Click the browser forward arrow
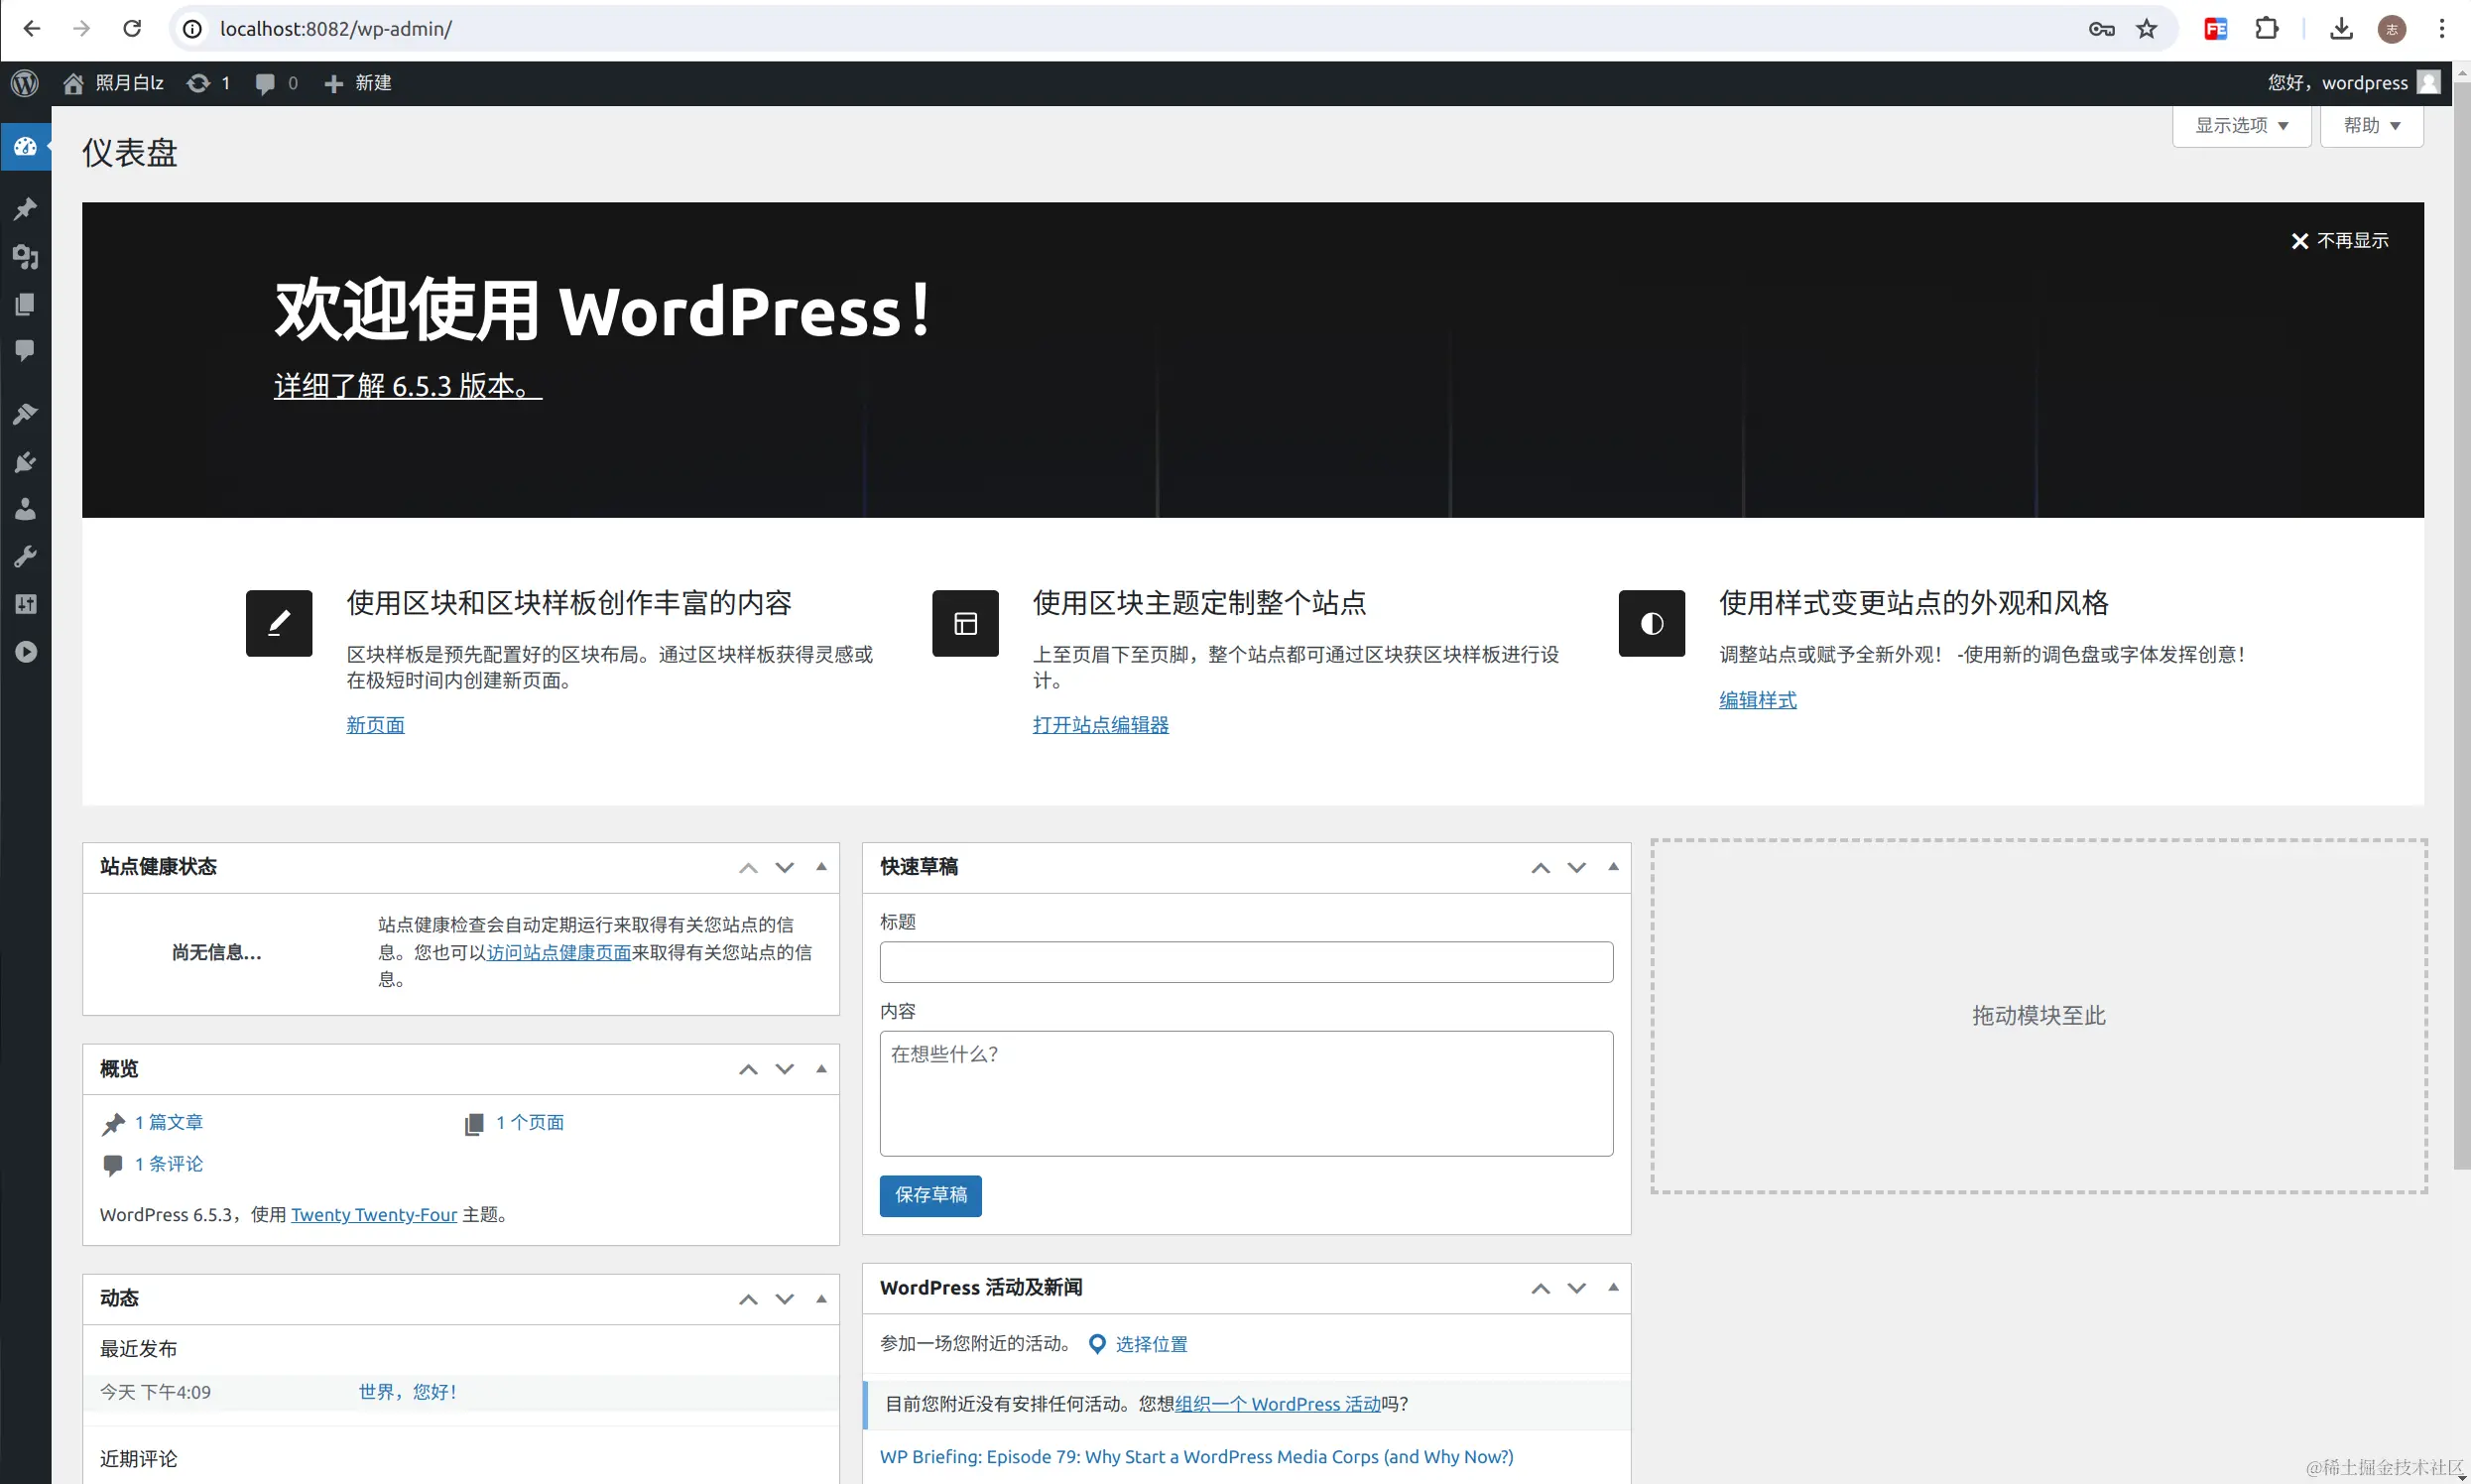2471x1484 pixels. pos(82,28)
